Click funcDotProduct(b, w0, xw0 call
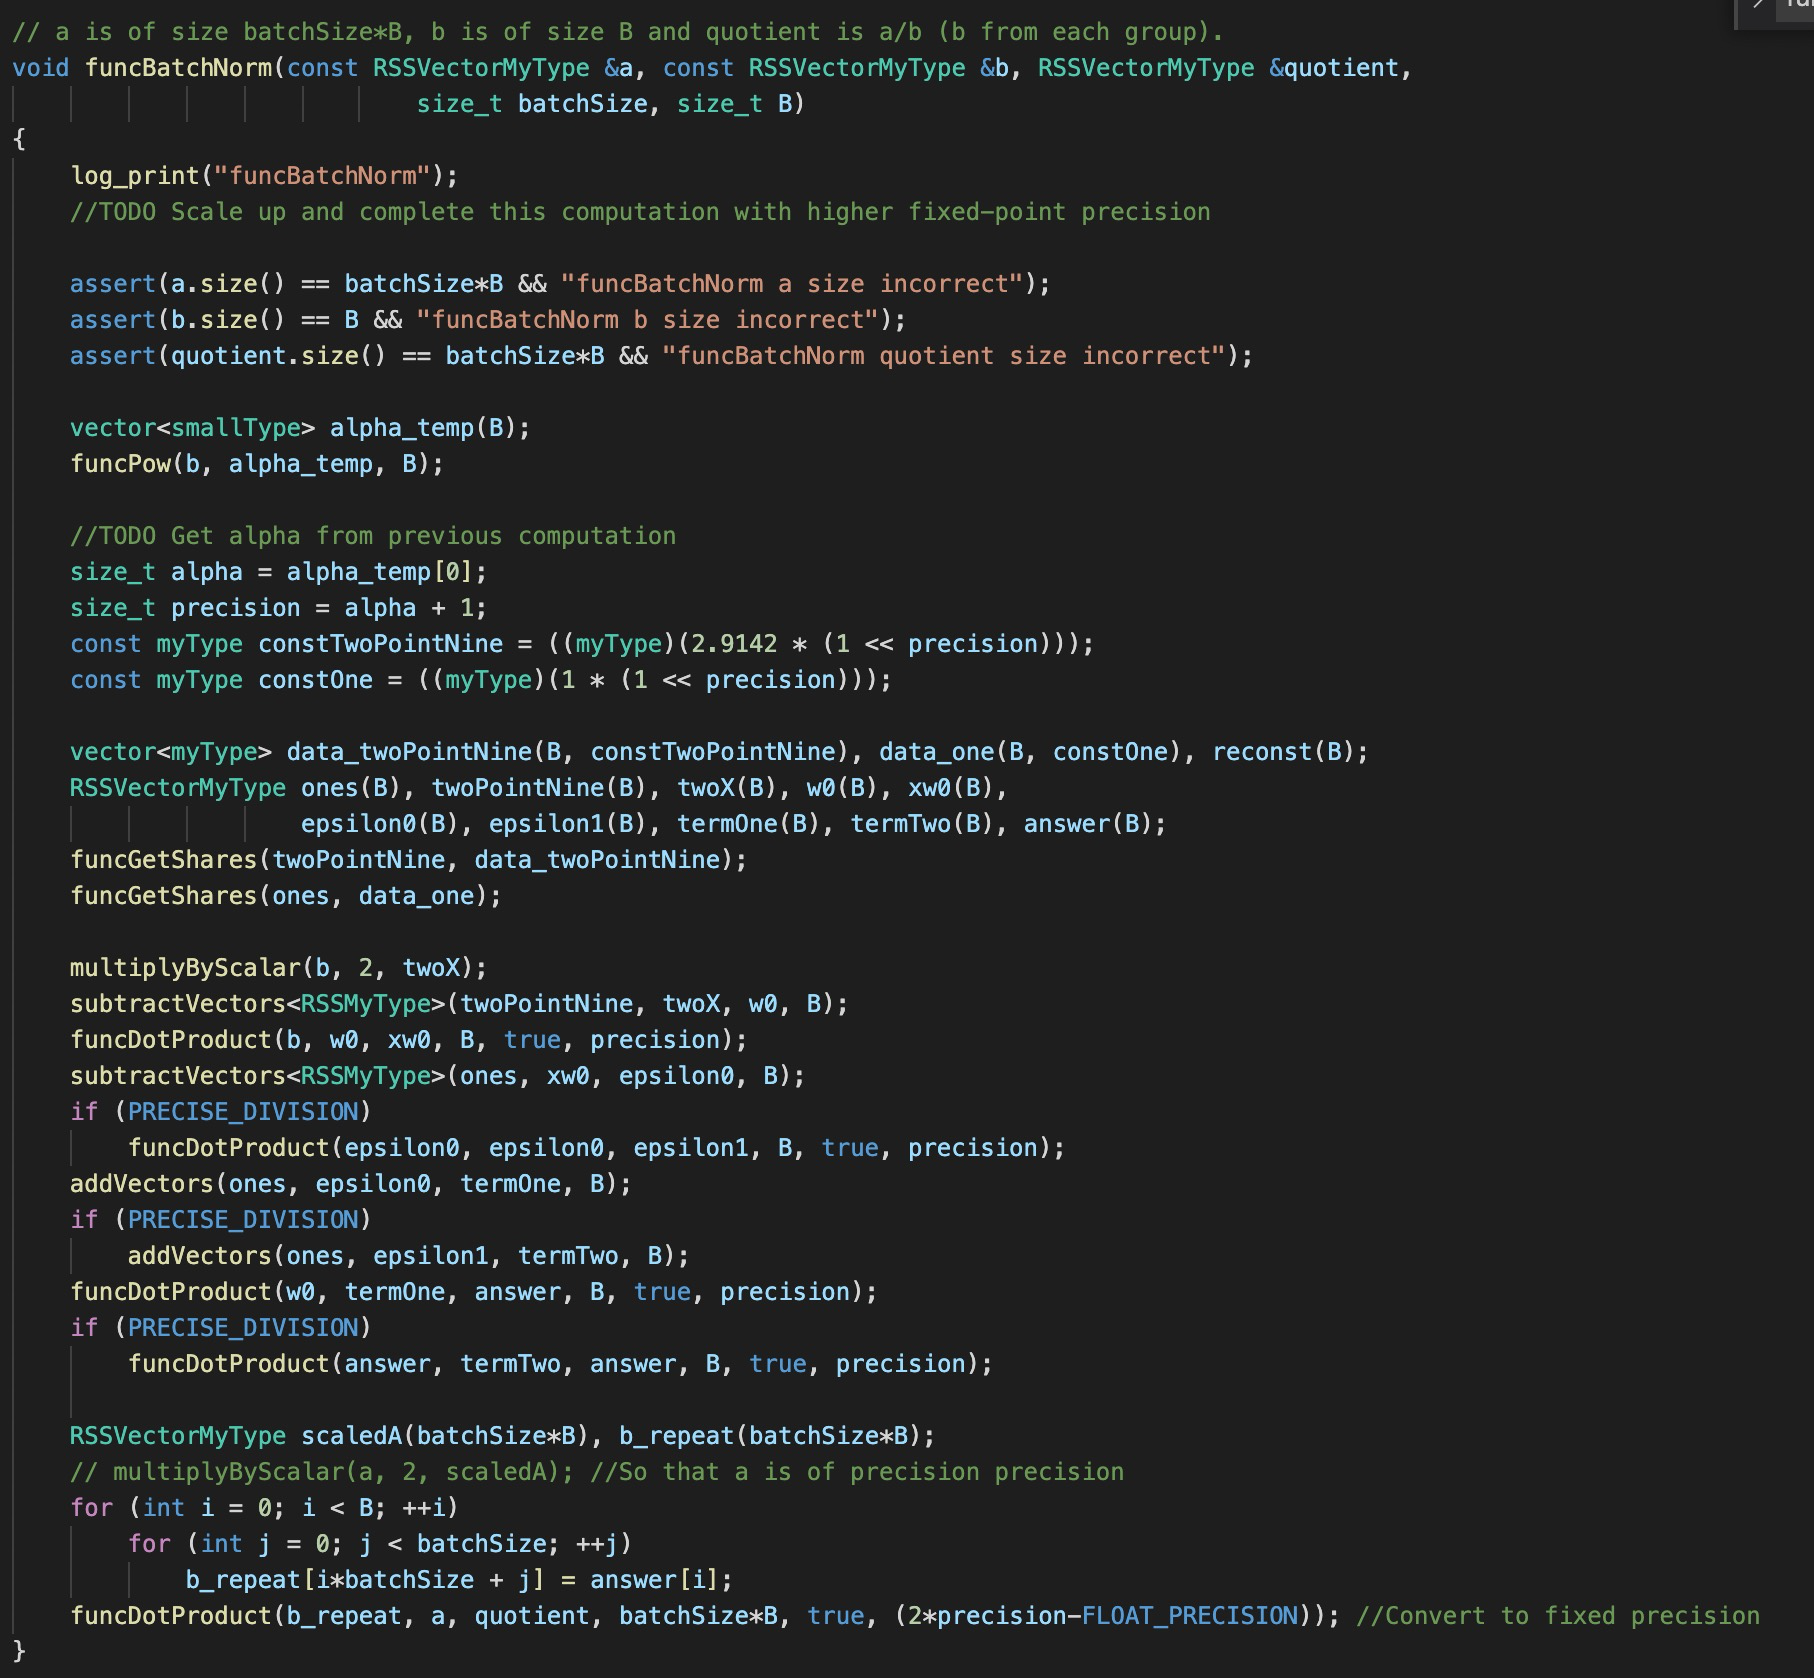Screen dimensions: 1814x1678 click(408, 1040)
